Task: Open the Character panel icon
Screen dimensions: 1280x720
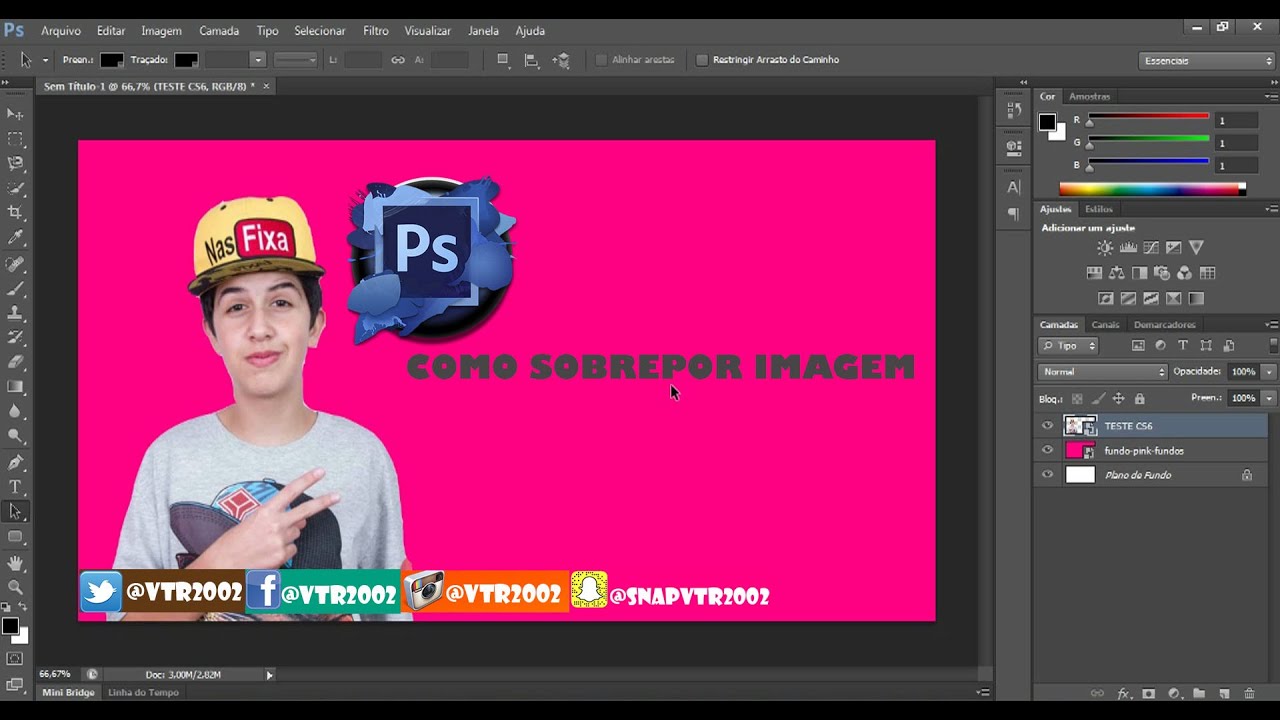Action: point(1013,187)
